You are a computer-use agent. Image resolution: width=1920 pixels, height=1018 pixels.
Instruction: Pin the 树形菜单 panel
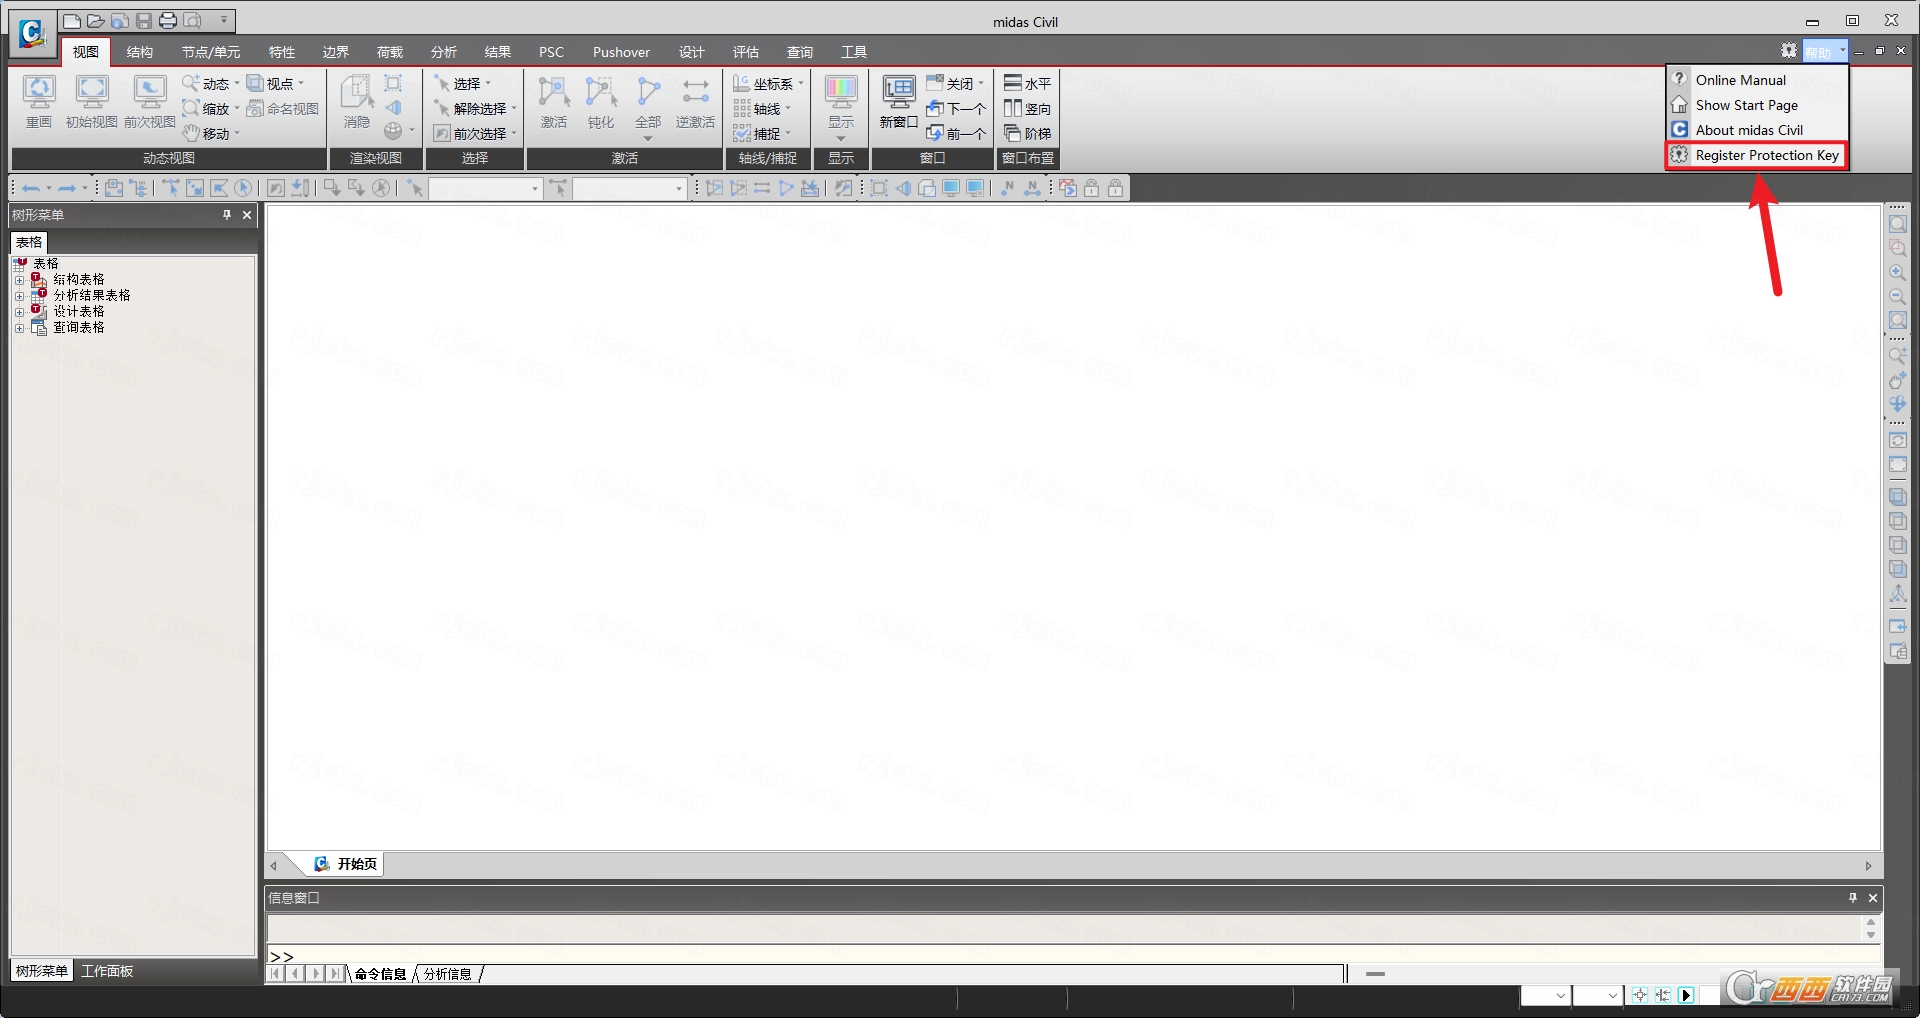tap(227, 215)
